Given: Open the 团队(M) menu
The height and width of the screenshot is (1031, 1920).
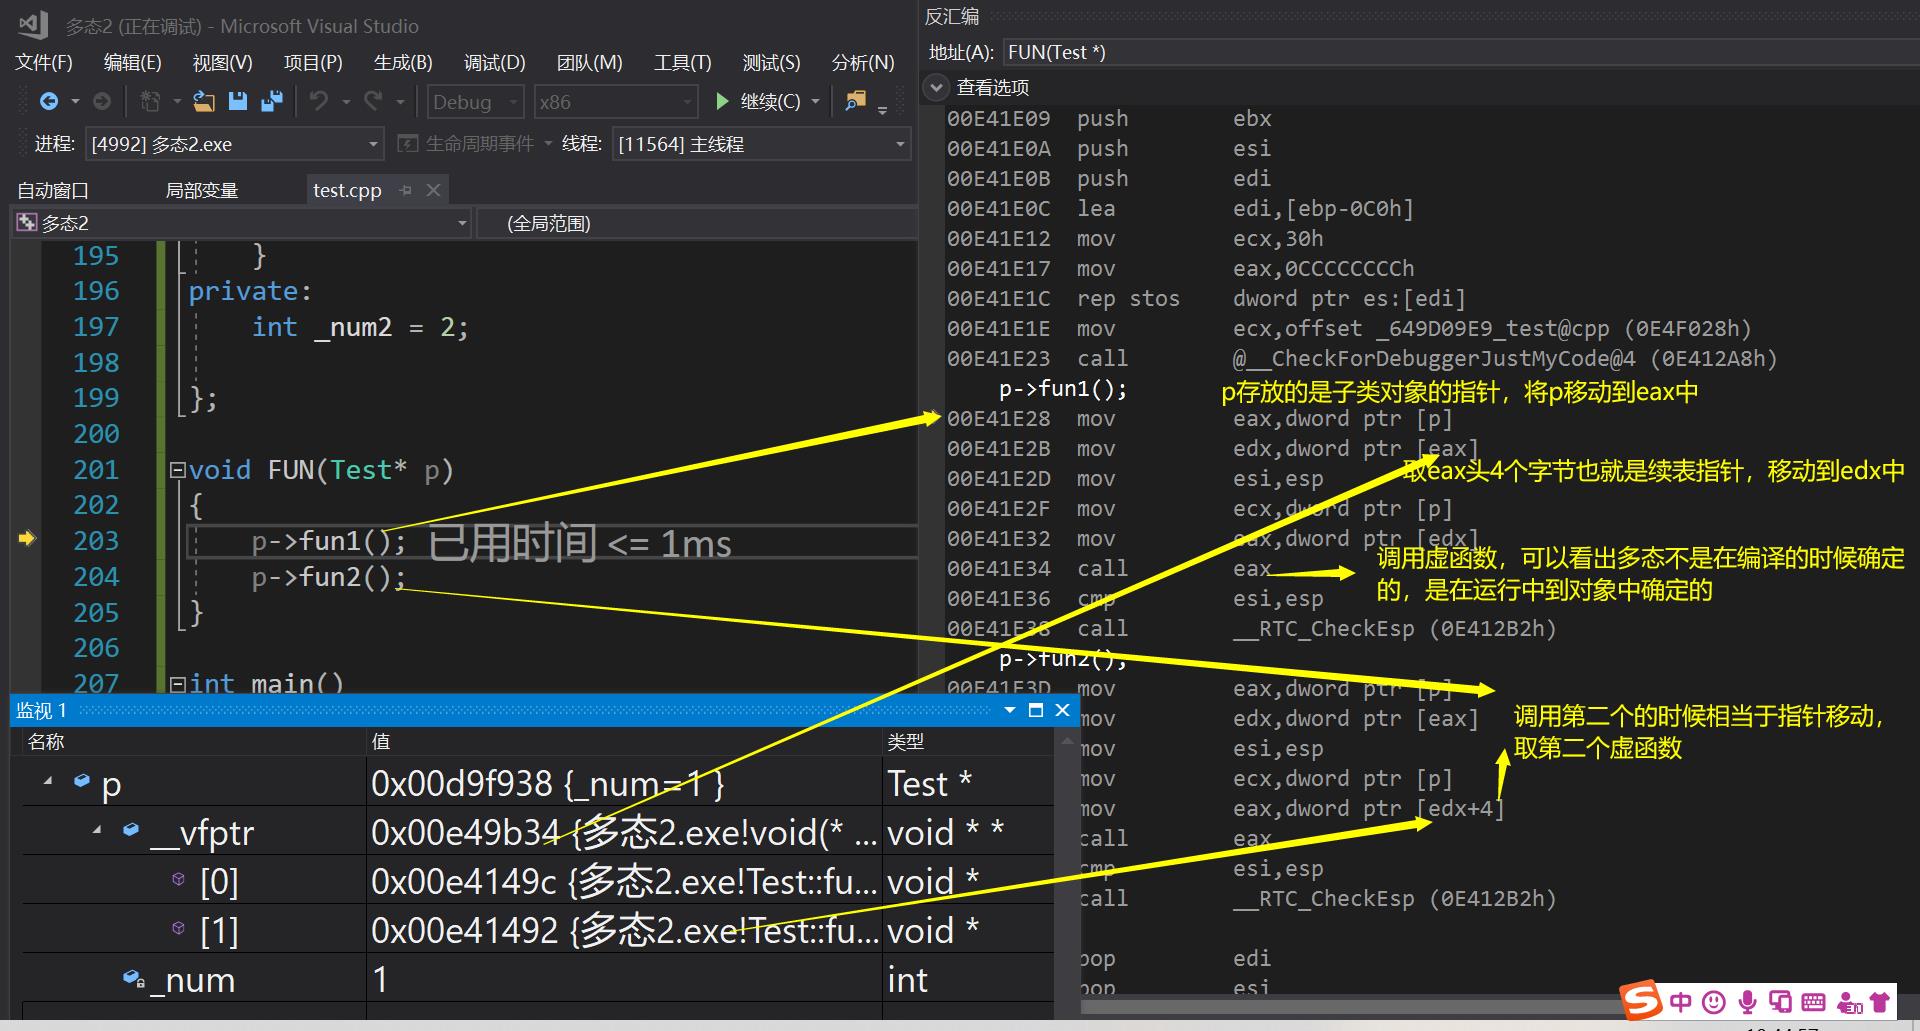Looking at the screenshot, I should point(589,62).
